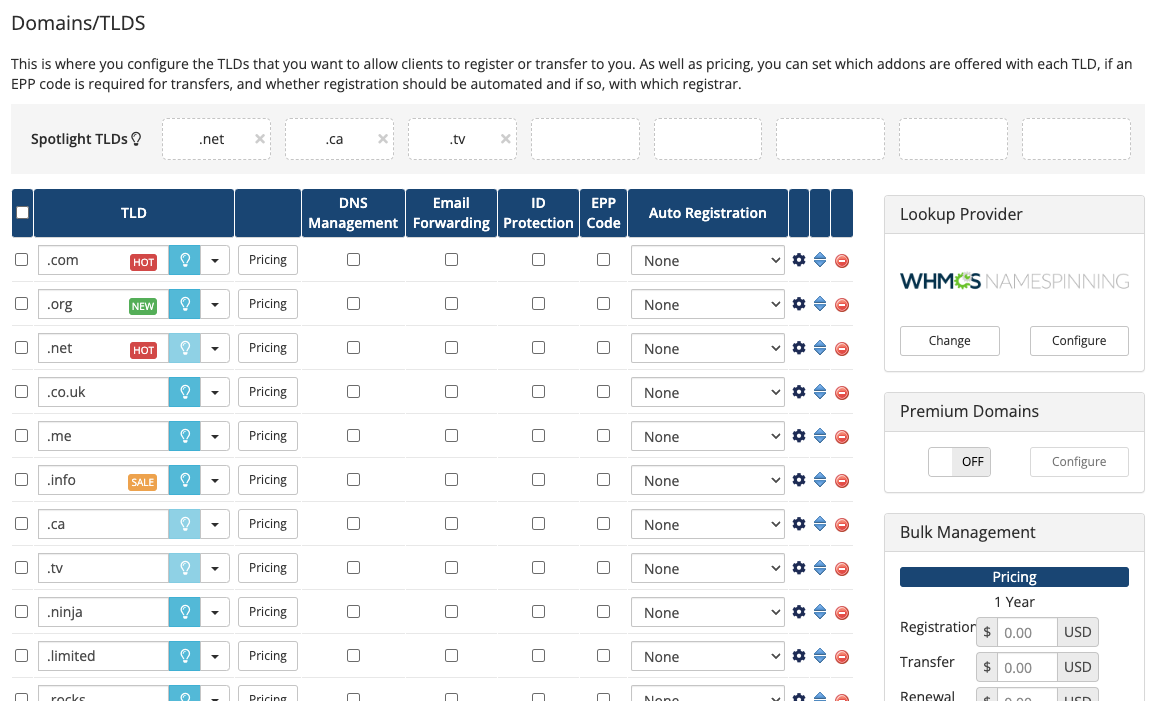Select the Pricing tab in Bulk Management
Image resolution: width=1157 pixels, height=701 pixels.
coord(1014,577)
